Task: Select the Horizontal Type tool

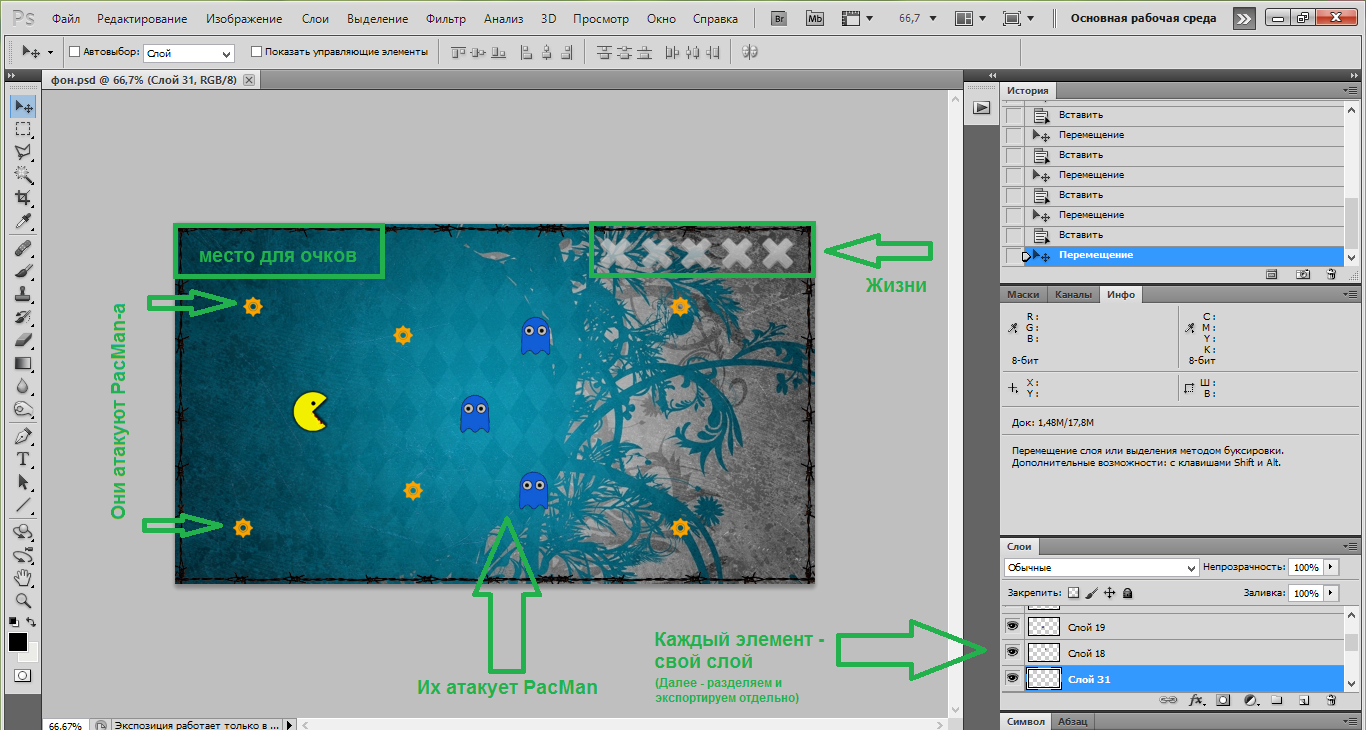Action: coord(23,459)
